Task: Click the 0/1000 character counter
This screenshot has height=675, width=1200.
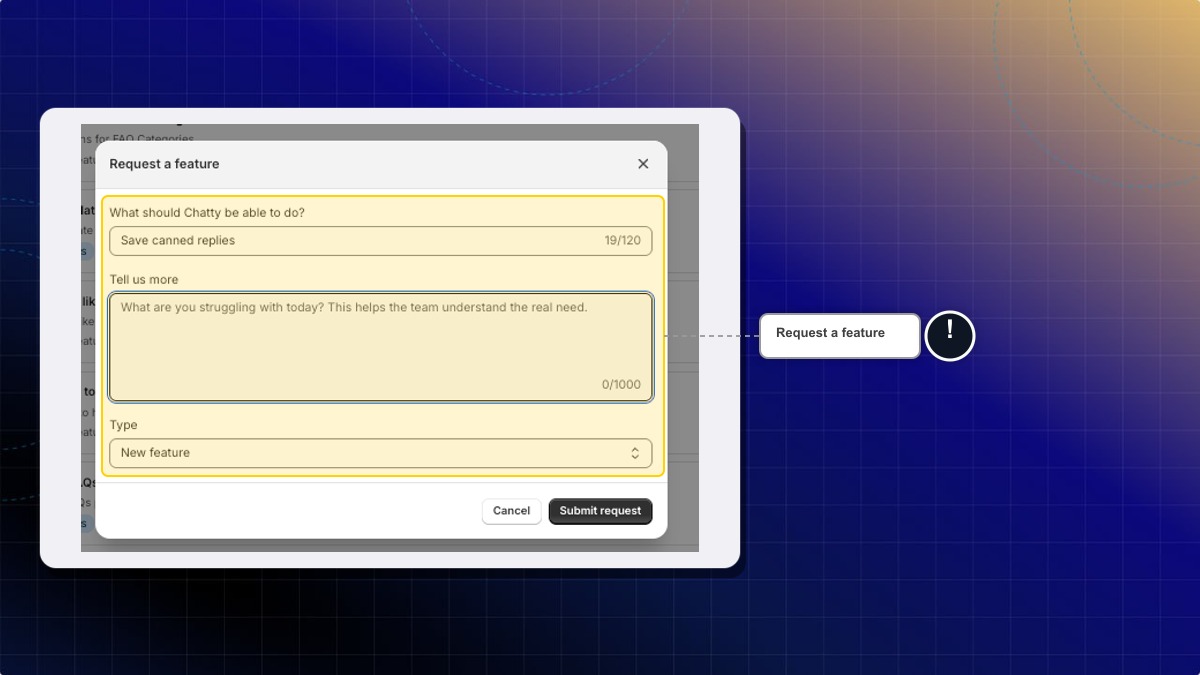Action: [621, 385]
